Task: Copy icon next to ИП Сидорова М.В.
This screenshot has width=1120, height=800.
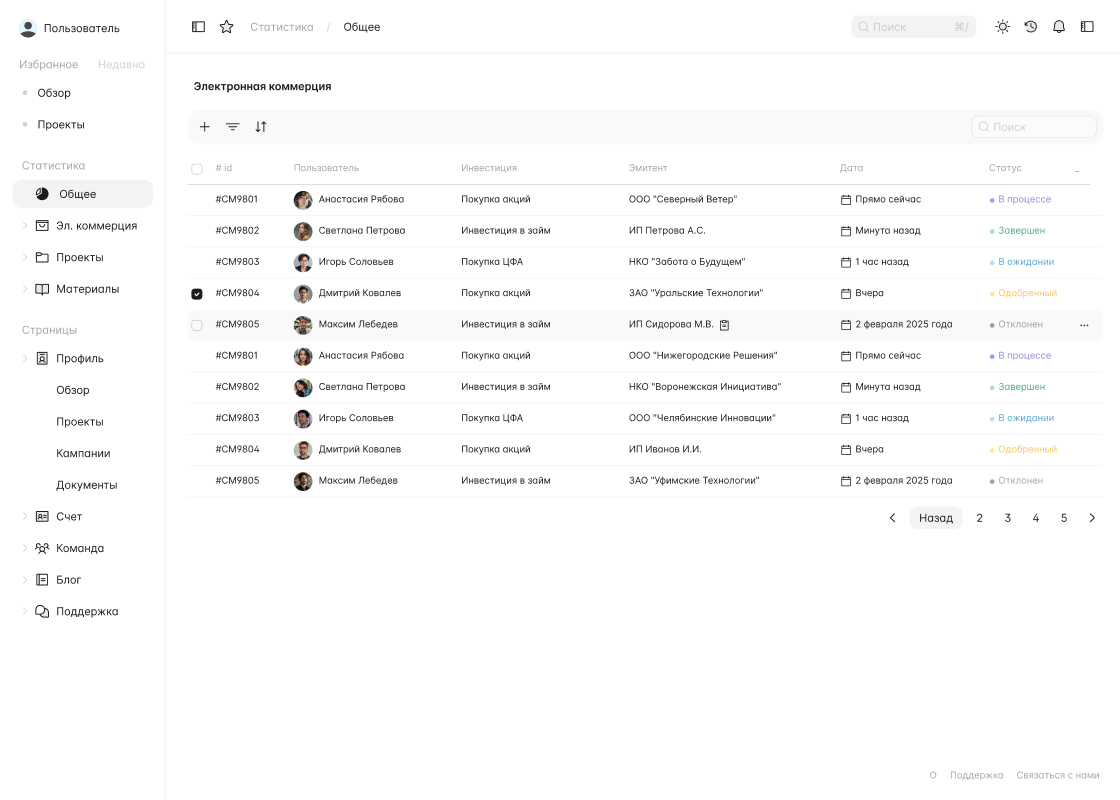Action: click(725, 325)
